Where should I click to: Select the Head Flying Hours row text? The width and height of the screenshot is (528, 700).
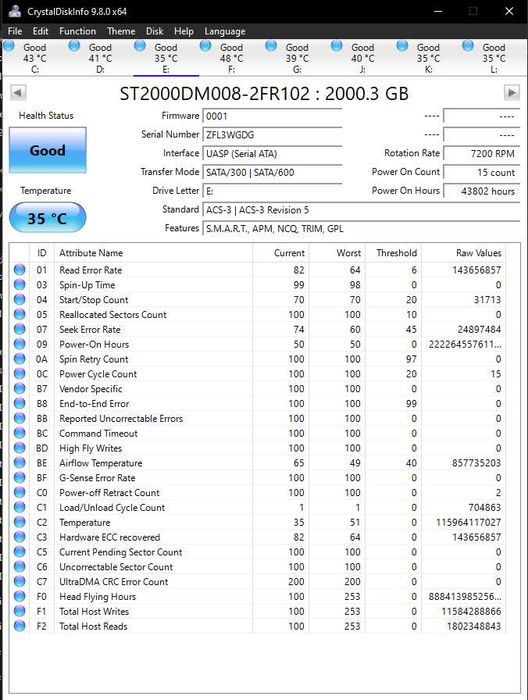(x=97, y=596)
